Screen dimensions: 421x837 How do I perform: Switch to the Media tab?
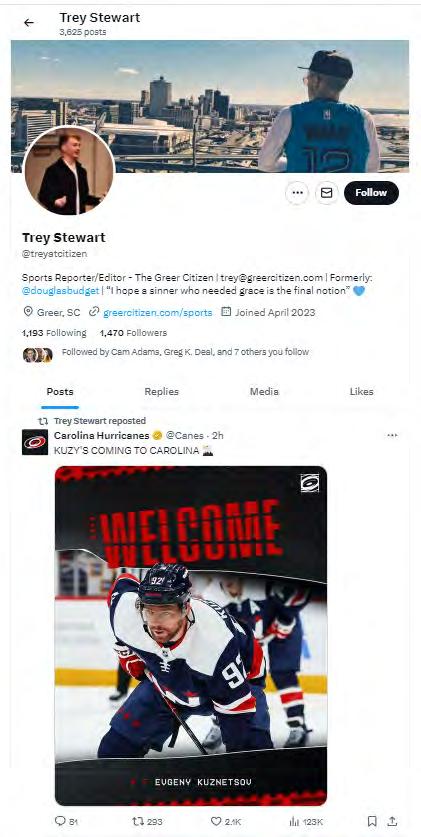[x=264, y=392]
